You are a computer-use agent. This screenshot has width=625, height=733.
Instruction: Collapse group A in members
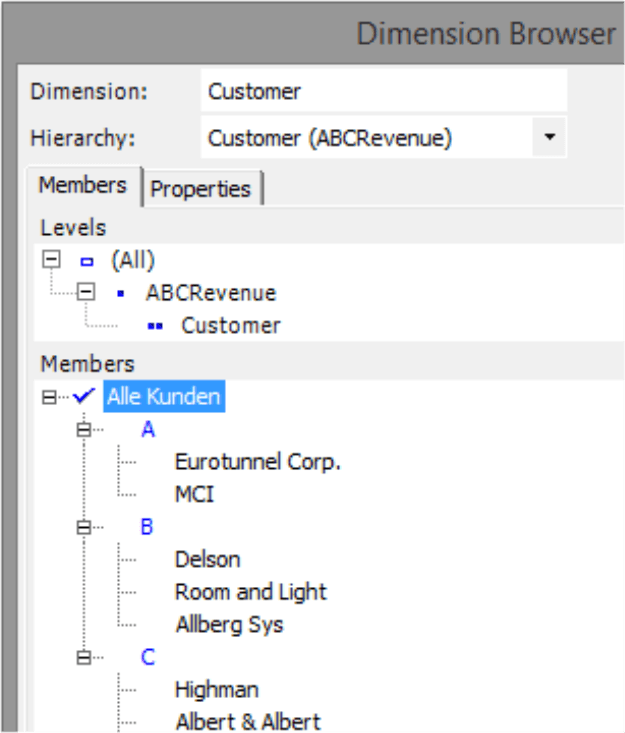(84, 429)
